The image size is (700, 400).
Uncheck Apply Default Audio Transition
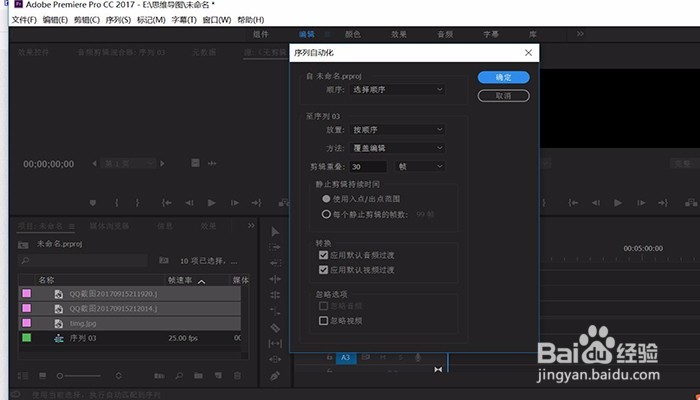(324, 255)
